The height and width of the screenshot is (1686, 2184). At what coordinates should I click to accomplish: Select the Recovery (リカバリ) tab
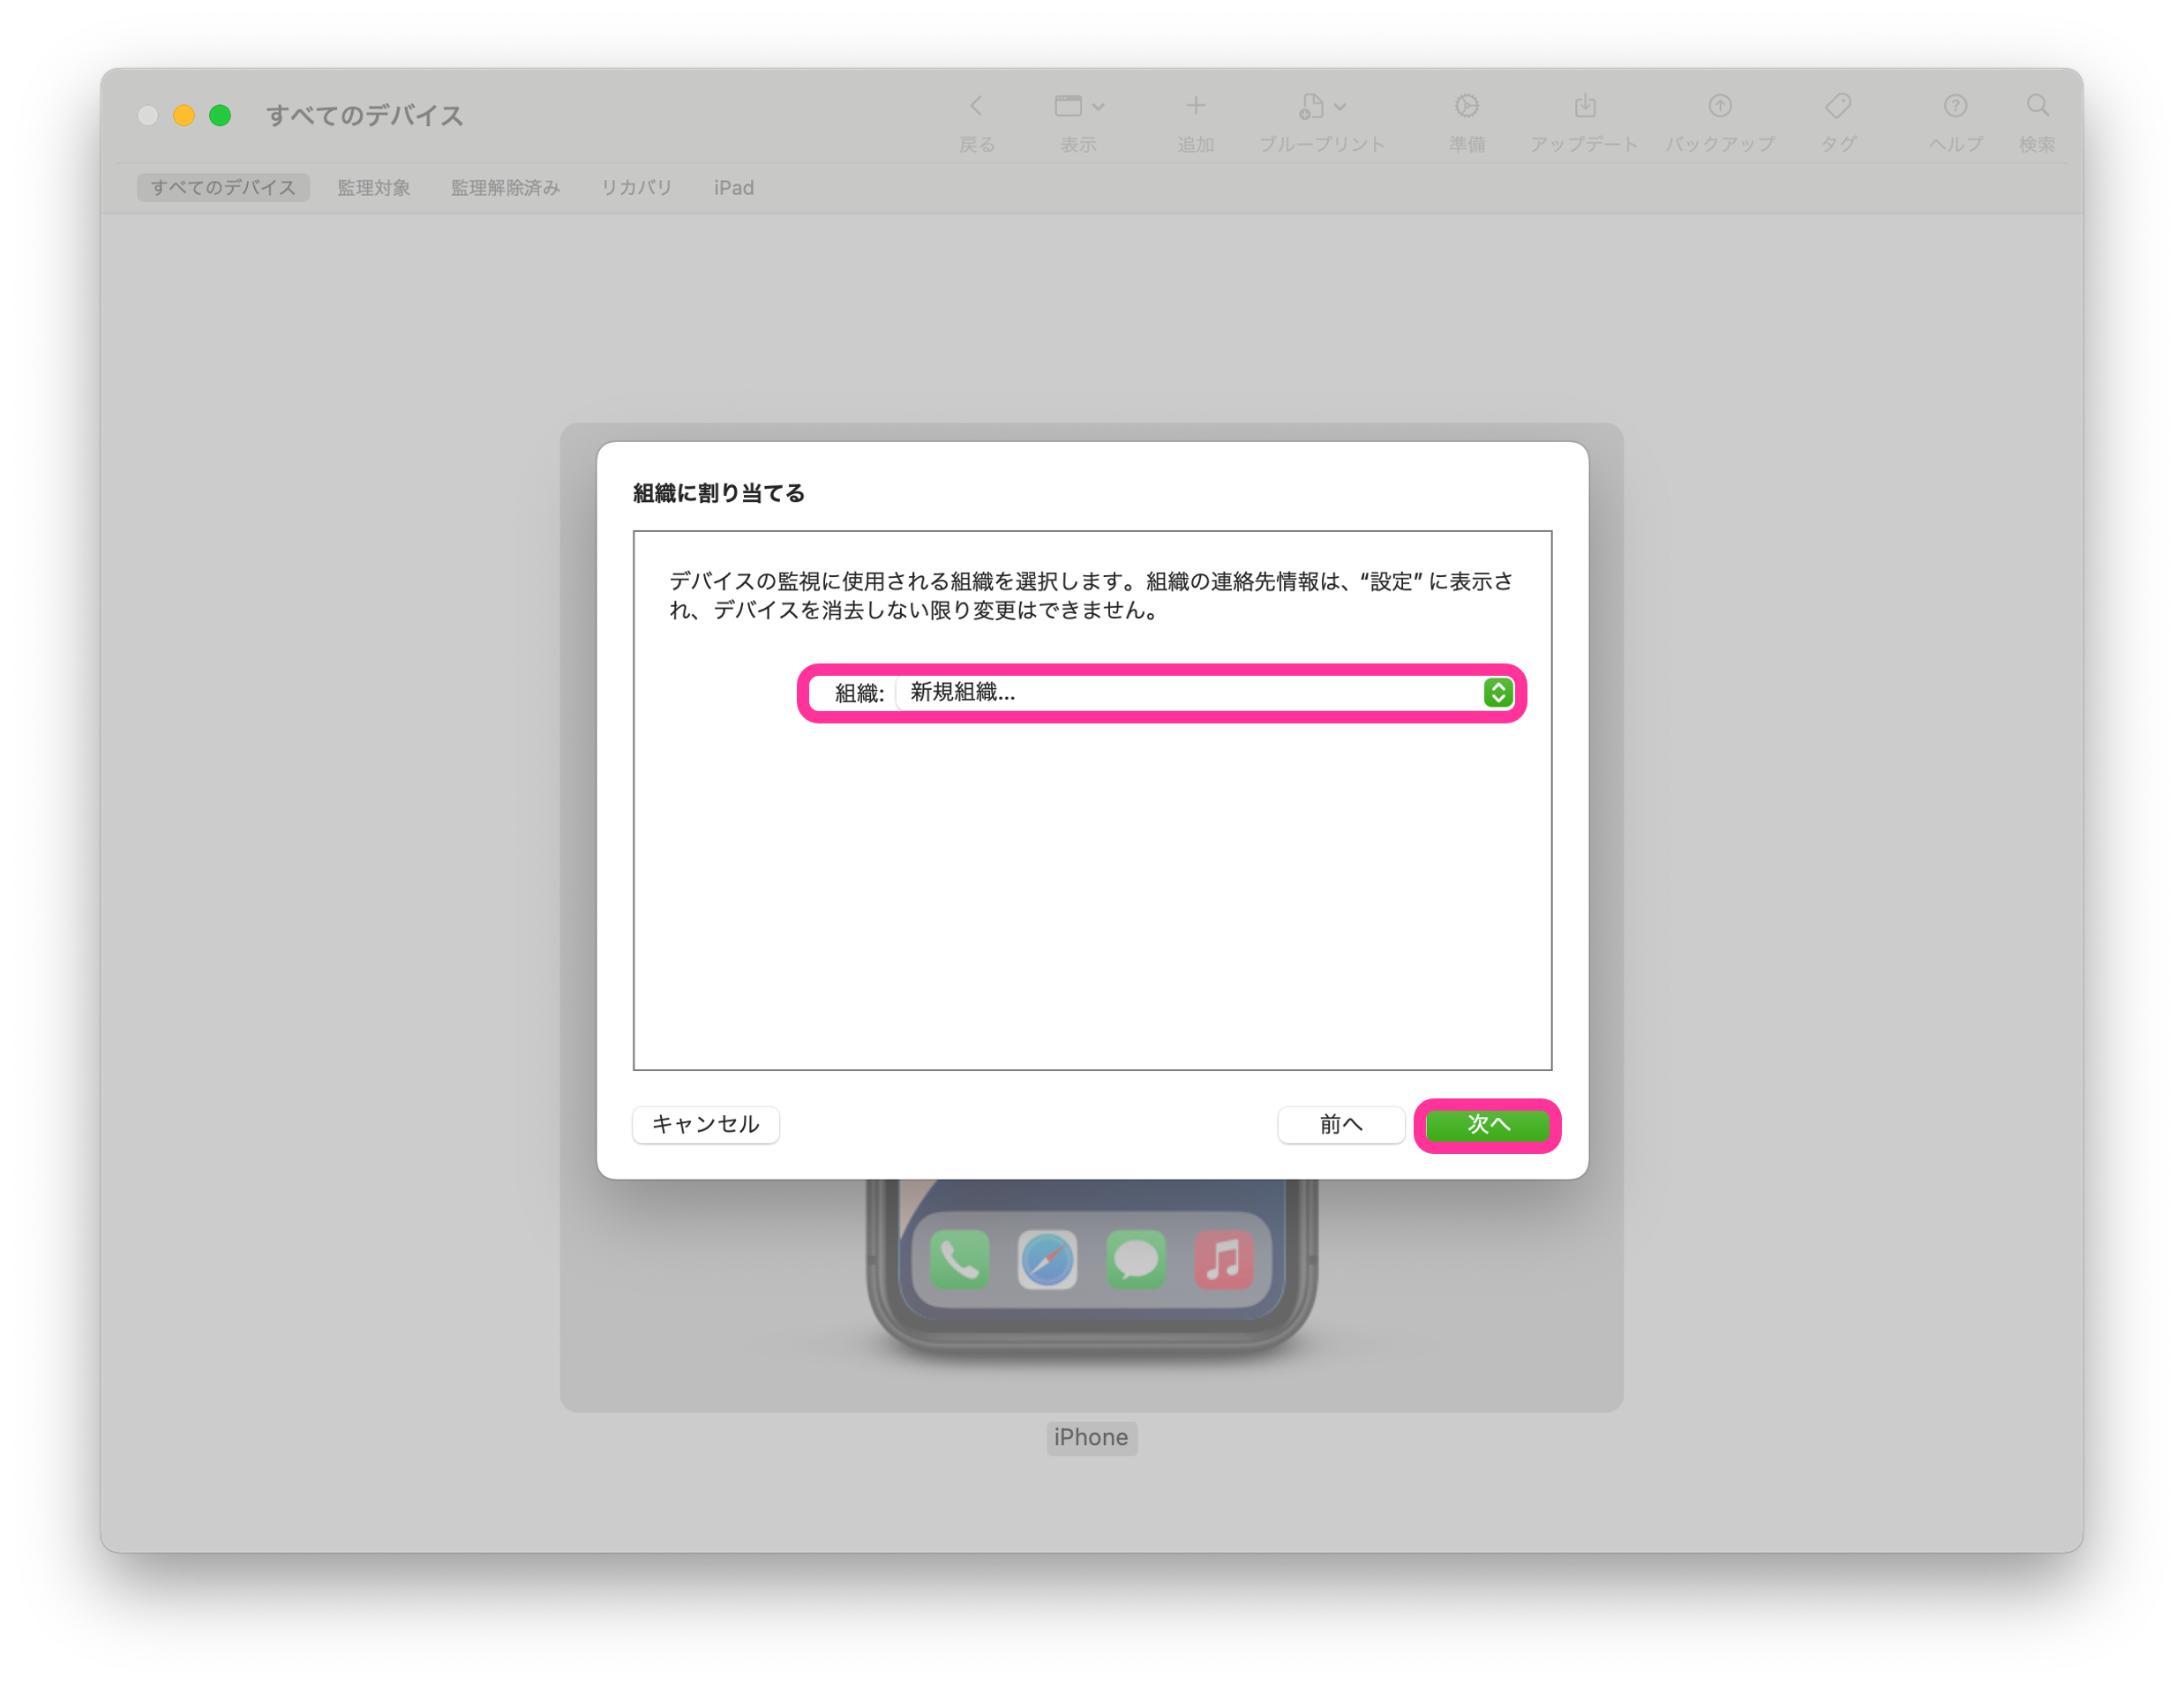[636, 188]
